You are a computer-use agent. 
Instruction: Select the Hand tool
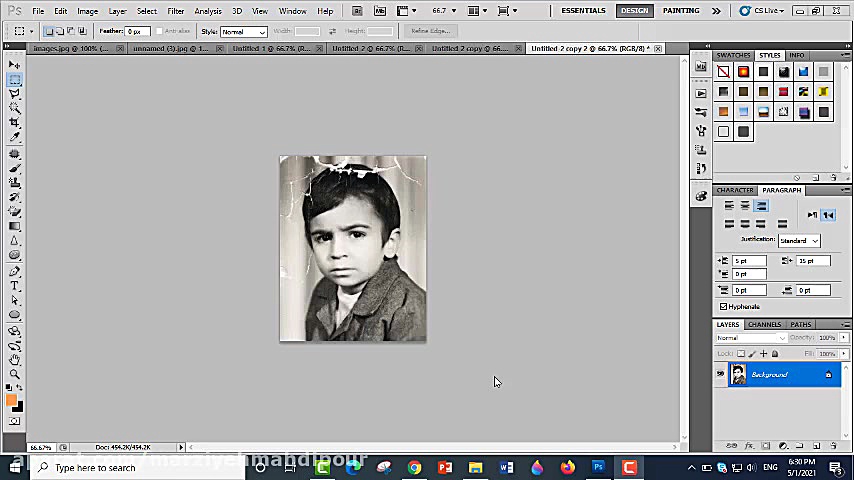click(x=15, y=360)
